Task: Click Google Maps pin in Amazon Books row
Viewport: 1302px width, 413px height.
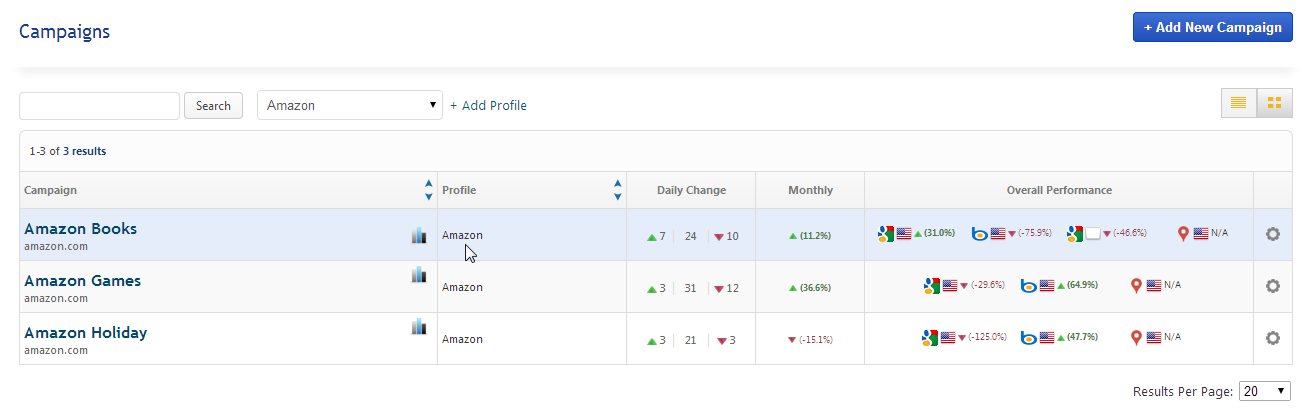Action: (x=1184, y=234)
